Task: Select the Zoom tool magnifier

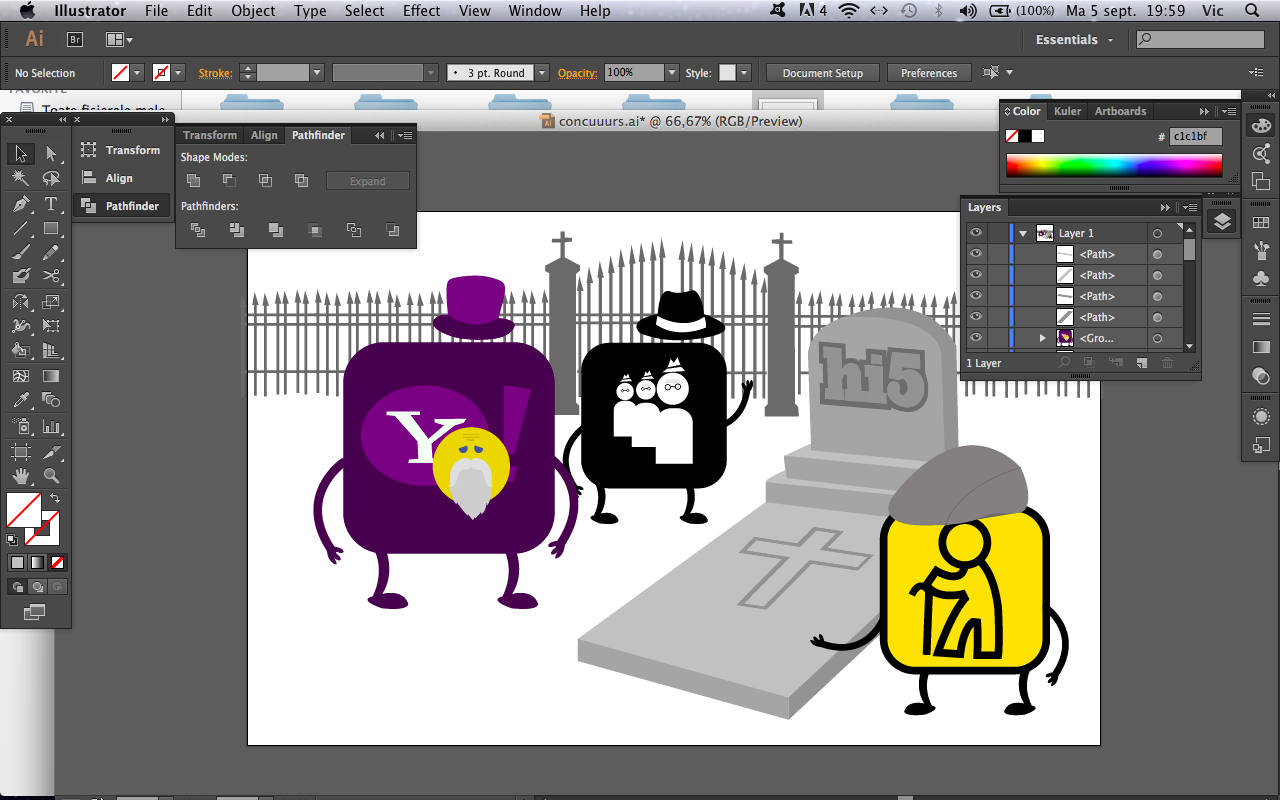Action: (x=51, y=476)
